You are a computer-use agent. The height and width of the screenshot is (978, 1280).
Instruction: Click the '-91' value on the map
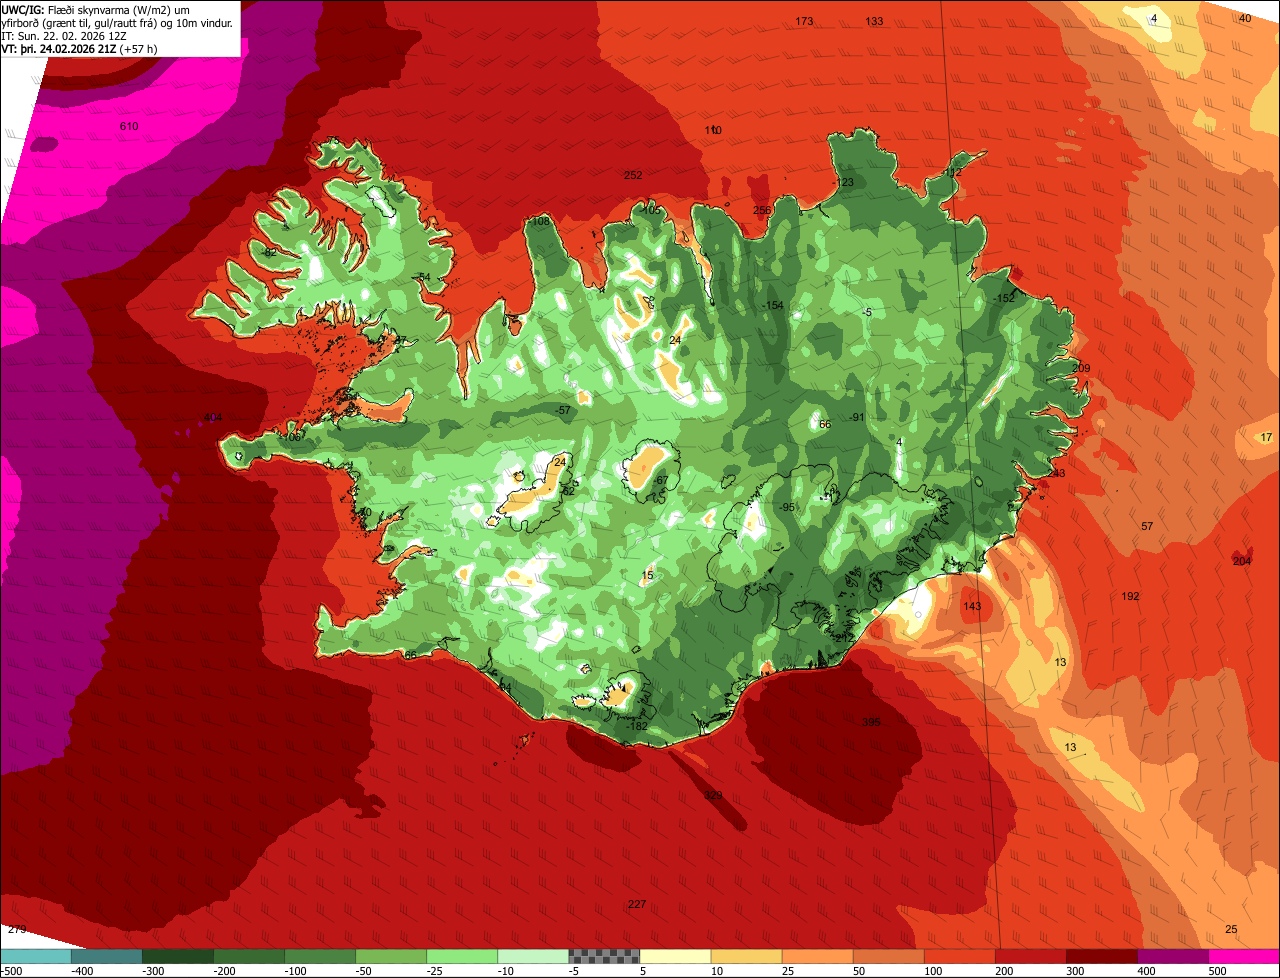coord(856,417)
